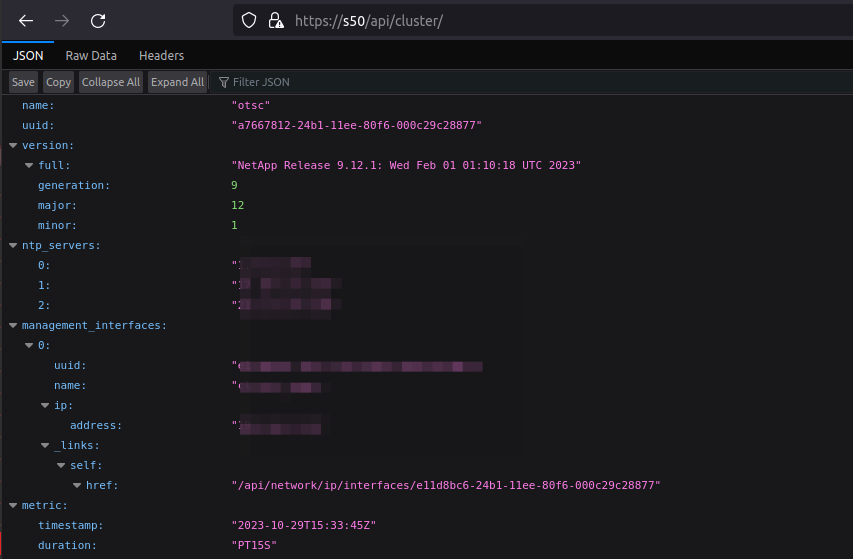Open the Headers tab

(x=161, y=56)
